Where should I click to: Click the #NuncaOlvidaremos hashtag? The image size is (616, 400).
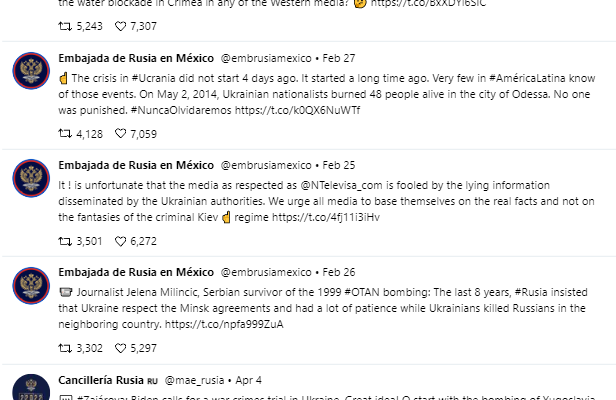tap(181, 110)
